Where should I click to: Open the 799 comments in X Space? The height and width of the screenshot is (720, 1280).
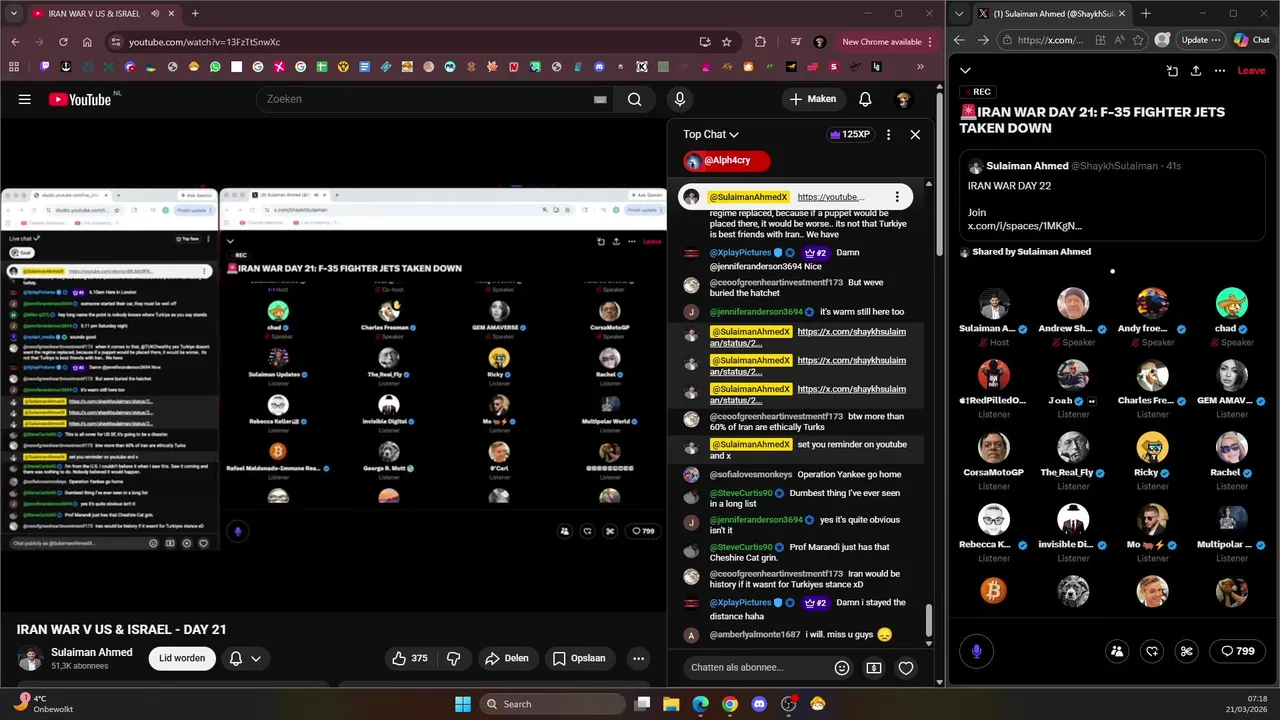click(1238, 651)
